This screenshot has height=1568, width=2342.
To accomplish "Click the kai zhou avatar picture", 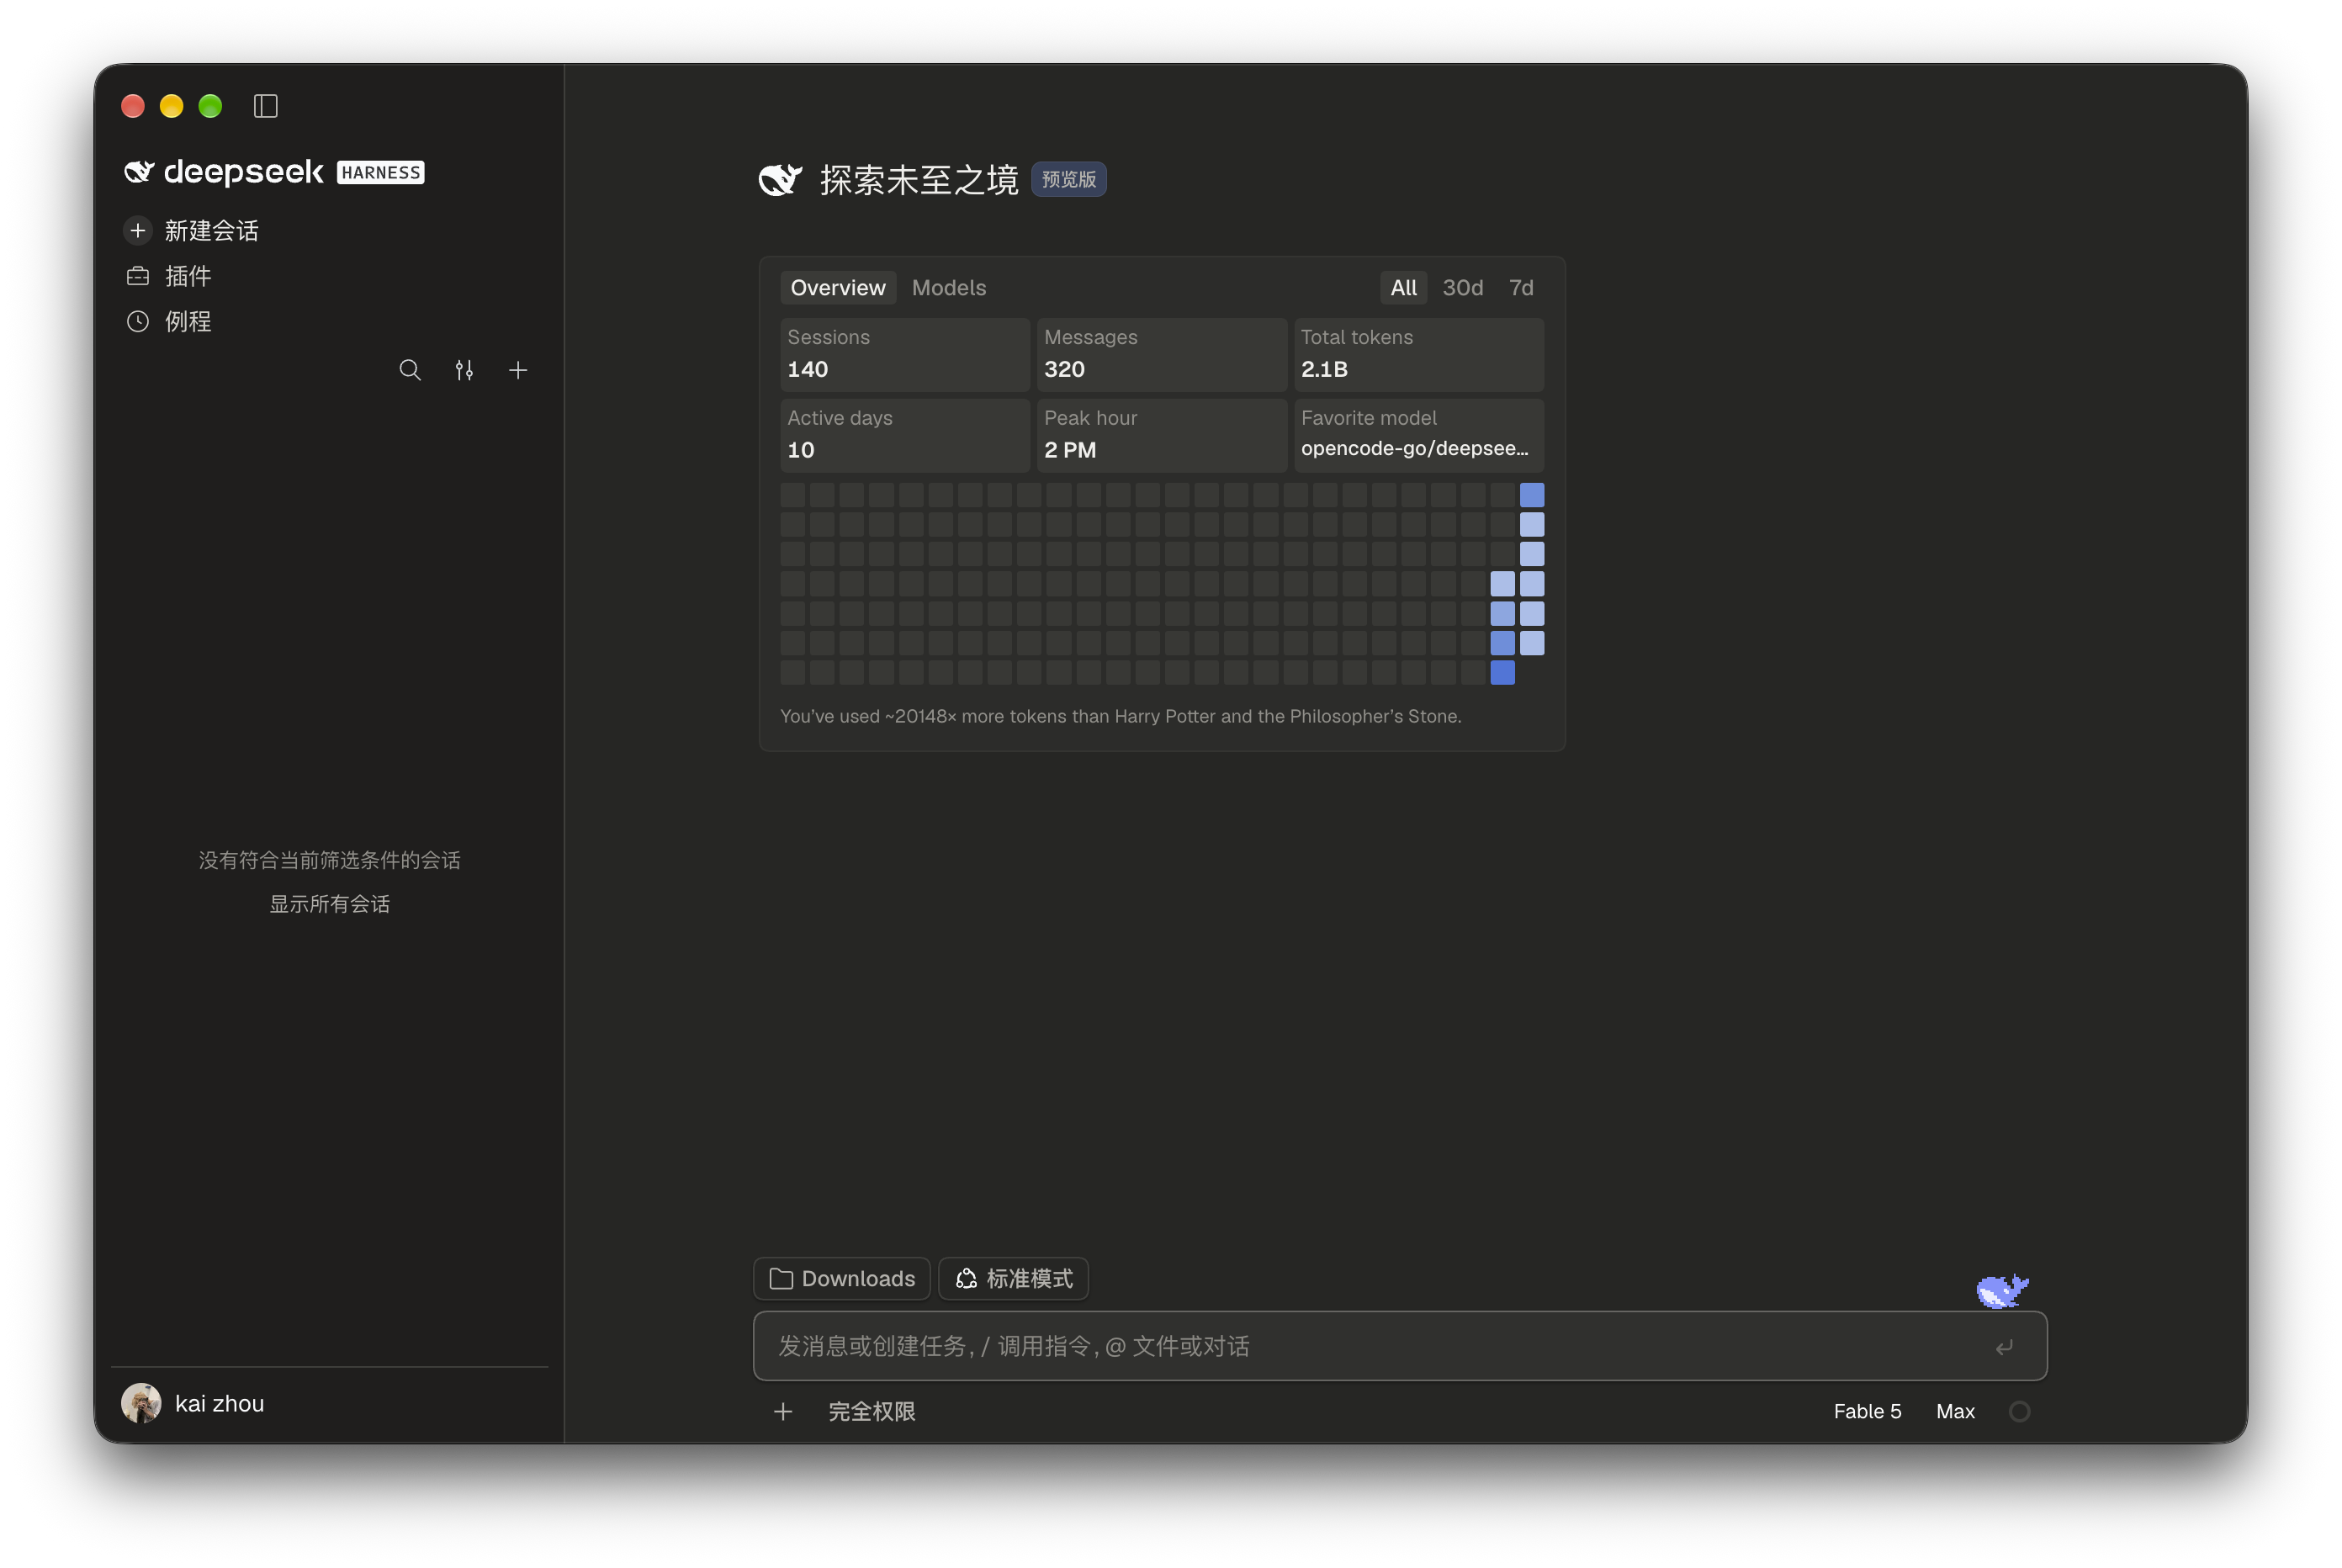I will pos(141,1403).
